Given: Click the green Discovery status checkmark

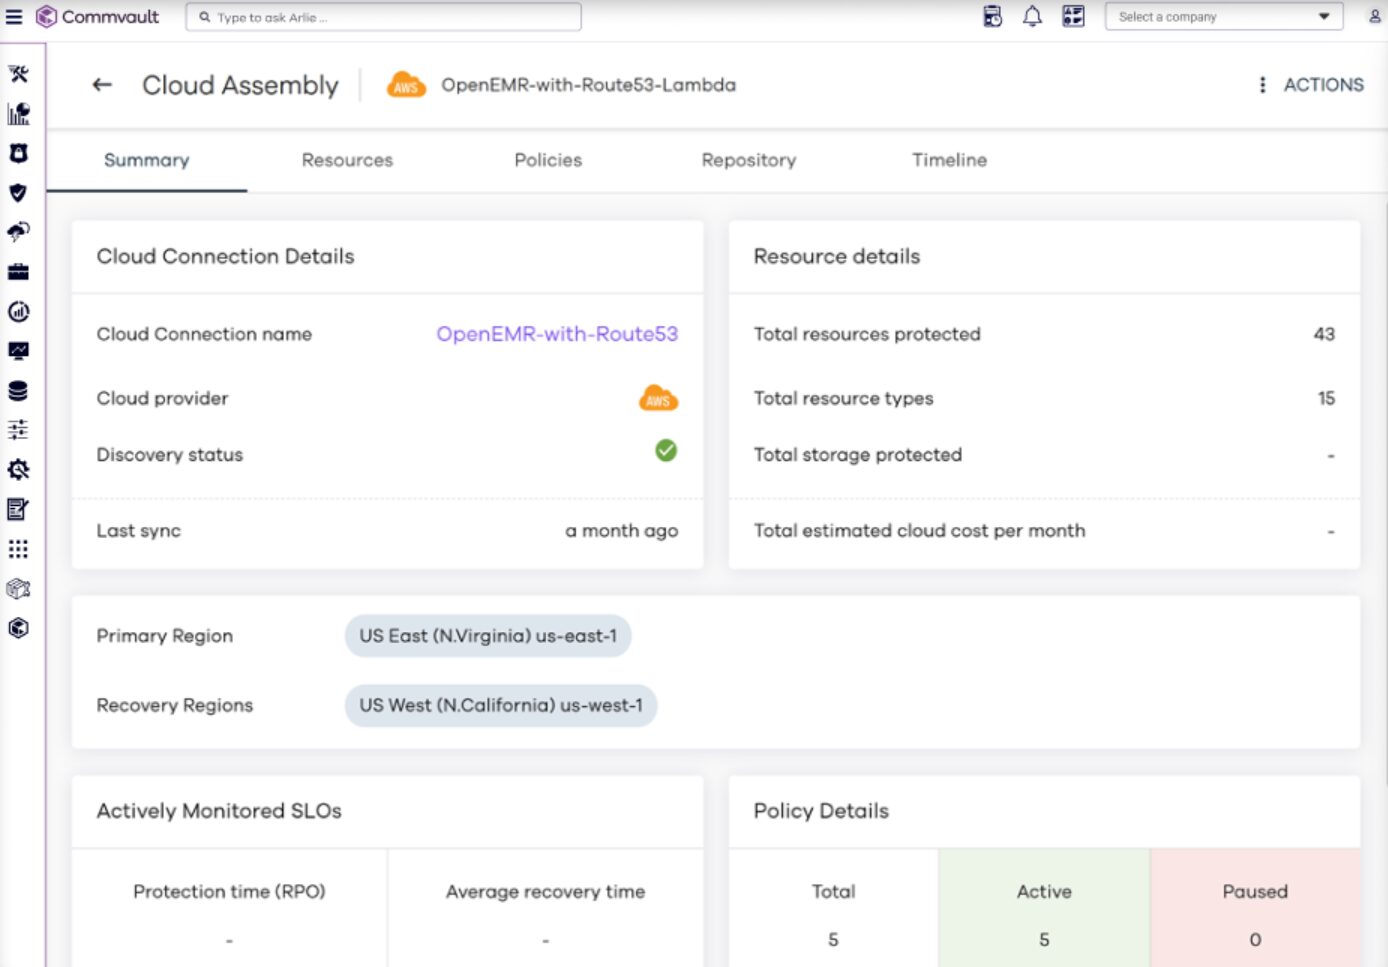Looking at the screenshot, I should coord(666,451).
